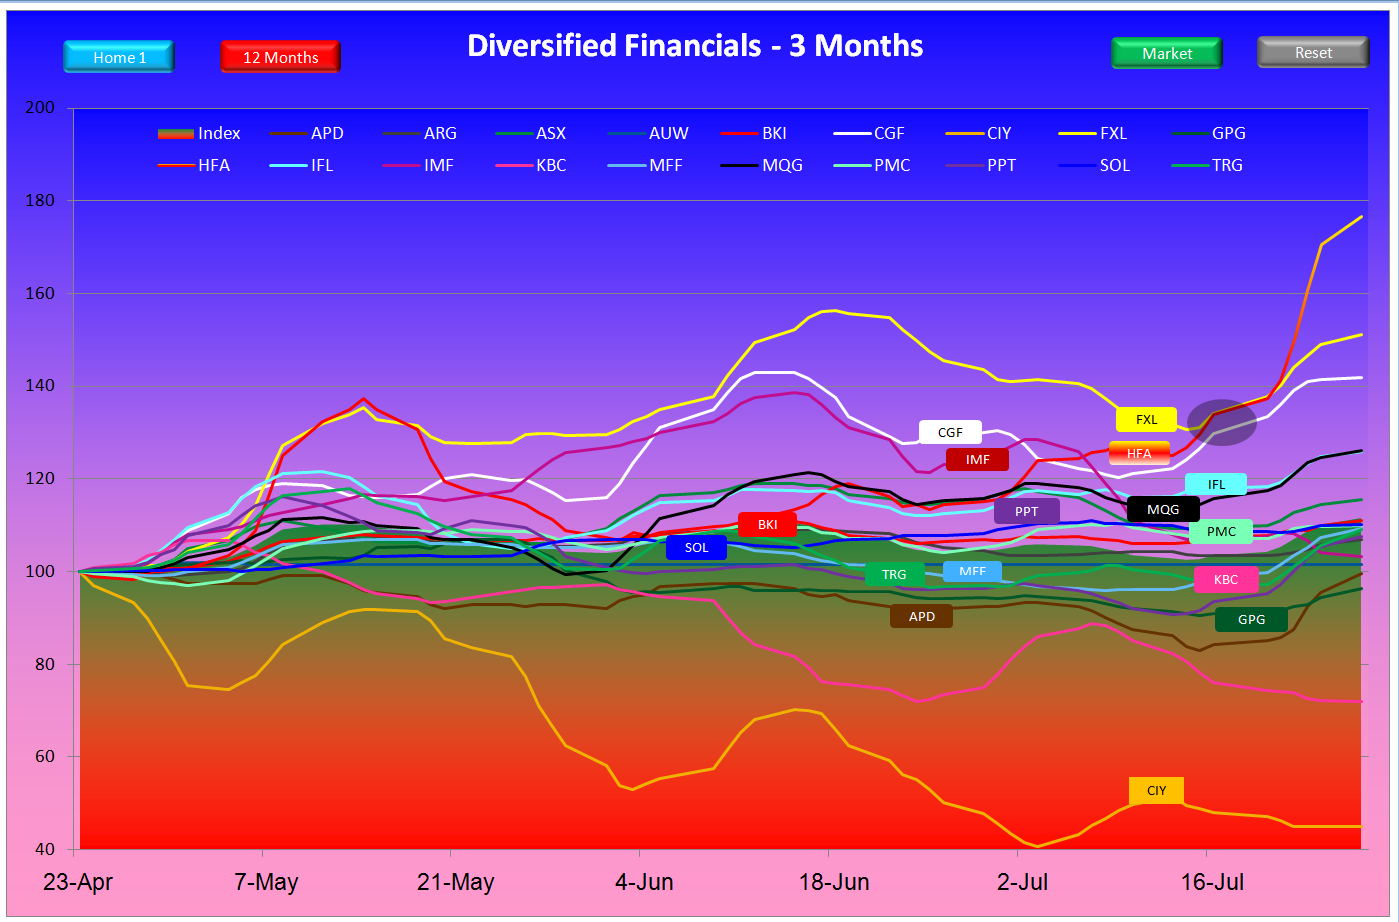Click the 100 value axis label
Image resolution: width=1399 pixels, height=922 pixels.
point(40,572)
